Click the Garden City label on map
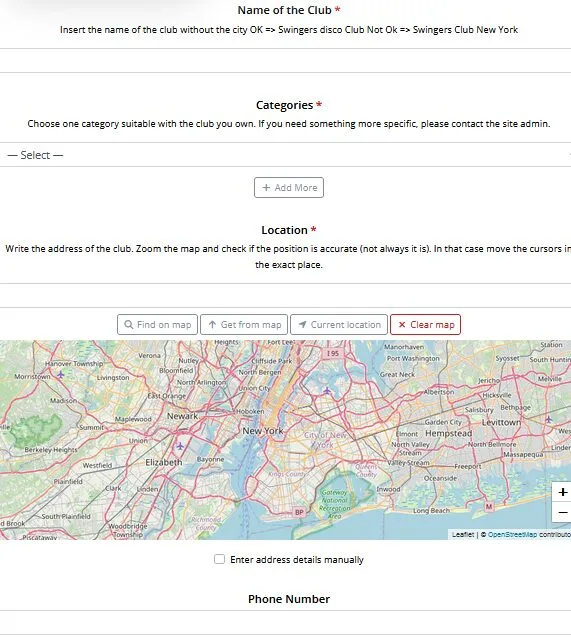The width and height of the screenshot is (571, 642). 443,422
